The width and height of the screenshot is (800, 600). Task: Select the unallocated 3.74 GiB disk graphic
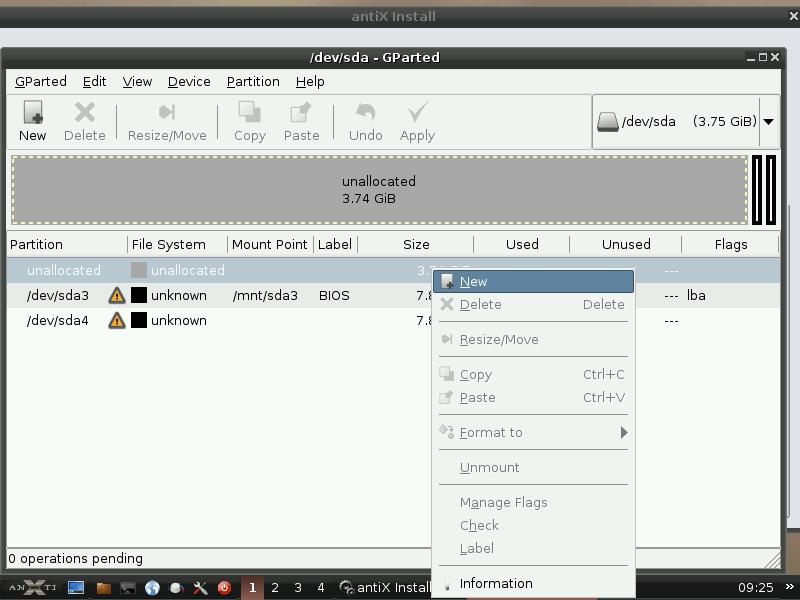coord(380,190)
